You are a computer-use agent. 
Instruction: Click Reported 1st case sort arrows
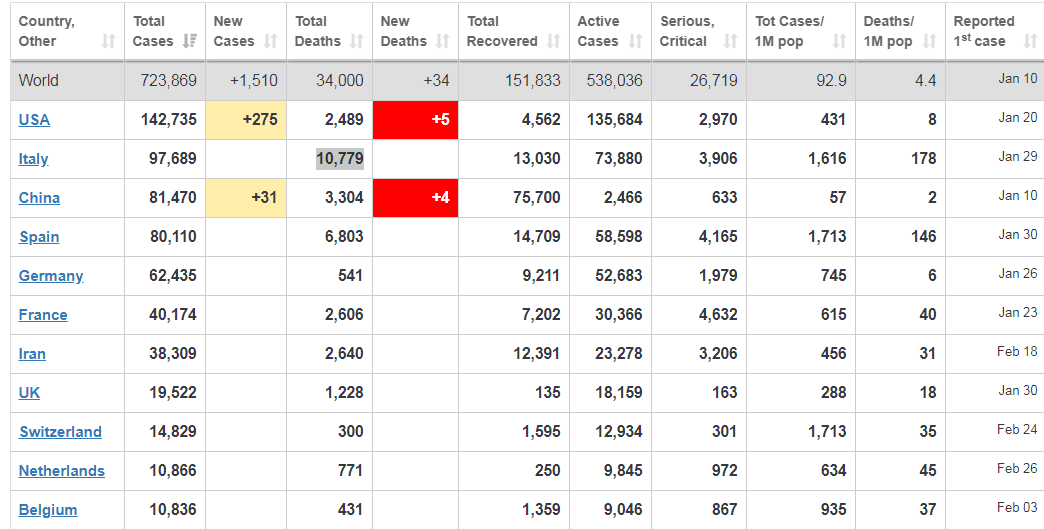point(1029,41)
